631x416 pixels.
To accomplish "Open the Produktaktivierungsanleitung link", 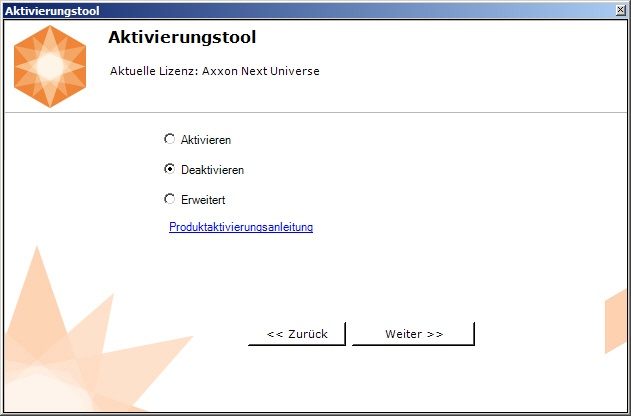I will click(x=241, y=227).
